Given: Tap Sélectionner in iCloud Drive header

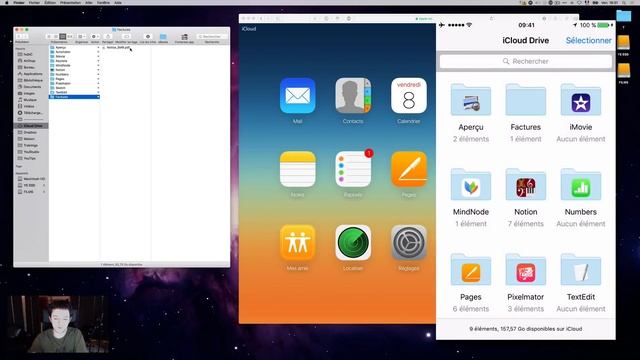Looking at the screenshot, I should coord(589,40).
